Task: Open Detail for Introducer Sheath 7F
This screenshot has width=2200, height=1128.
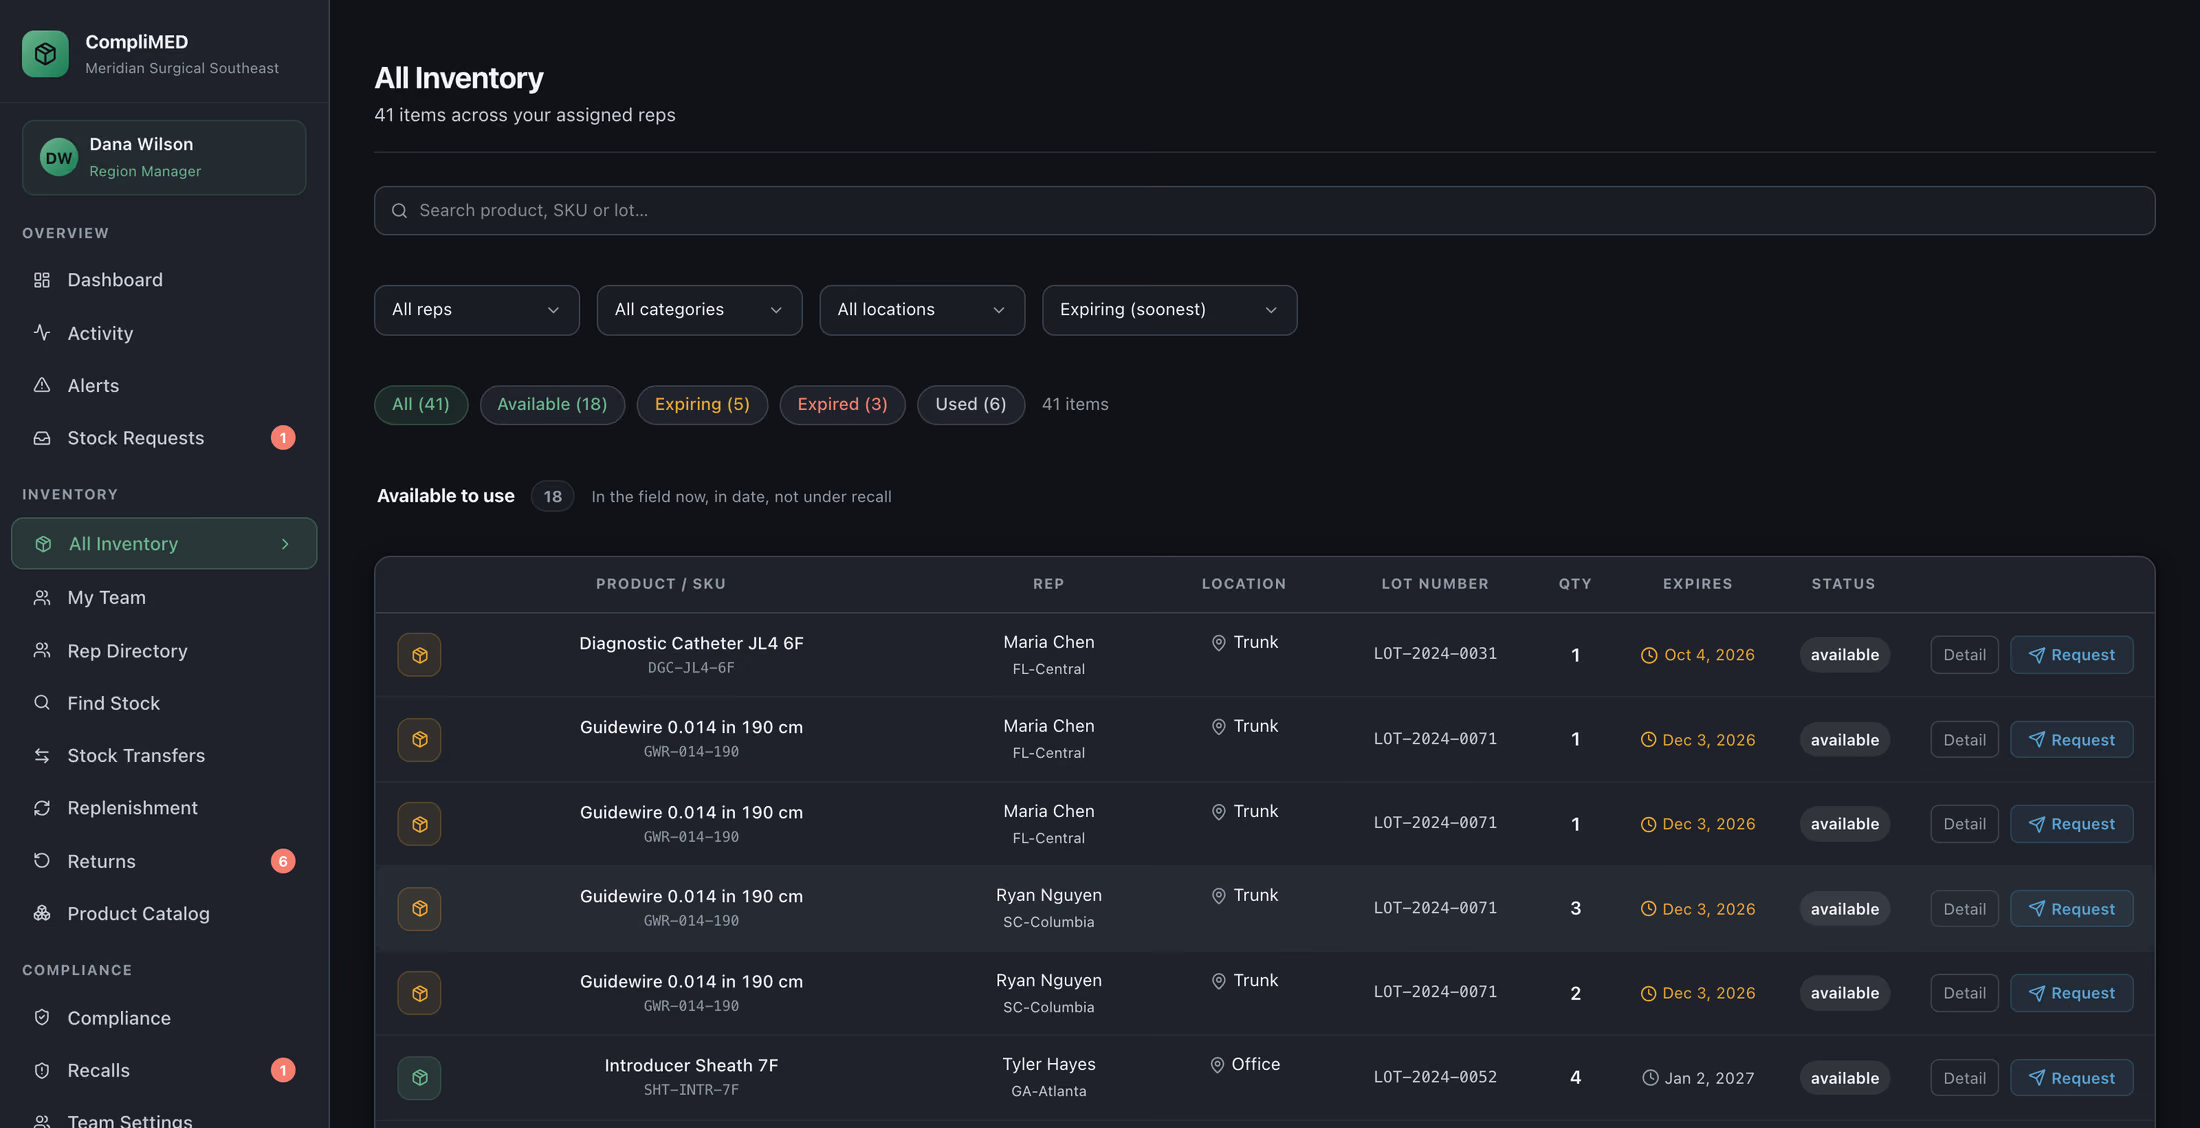Action: pyautogui.click(x=1964, y=1078)
